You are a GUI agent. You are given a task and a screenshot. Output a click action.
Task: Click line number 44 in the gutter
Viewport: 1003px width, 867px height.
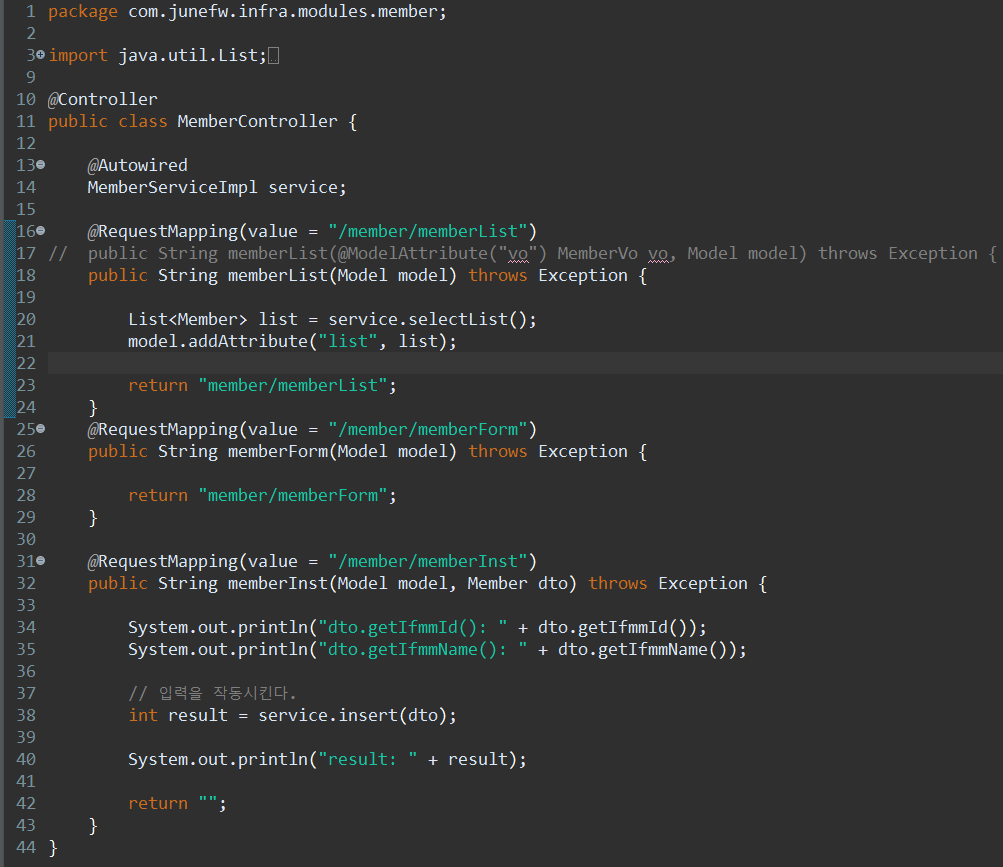(x=26, y=847)
